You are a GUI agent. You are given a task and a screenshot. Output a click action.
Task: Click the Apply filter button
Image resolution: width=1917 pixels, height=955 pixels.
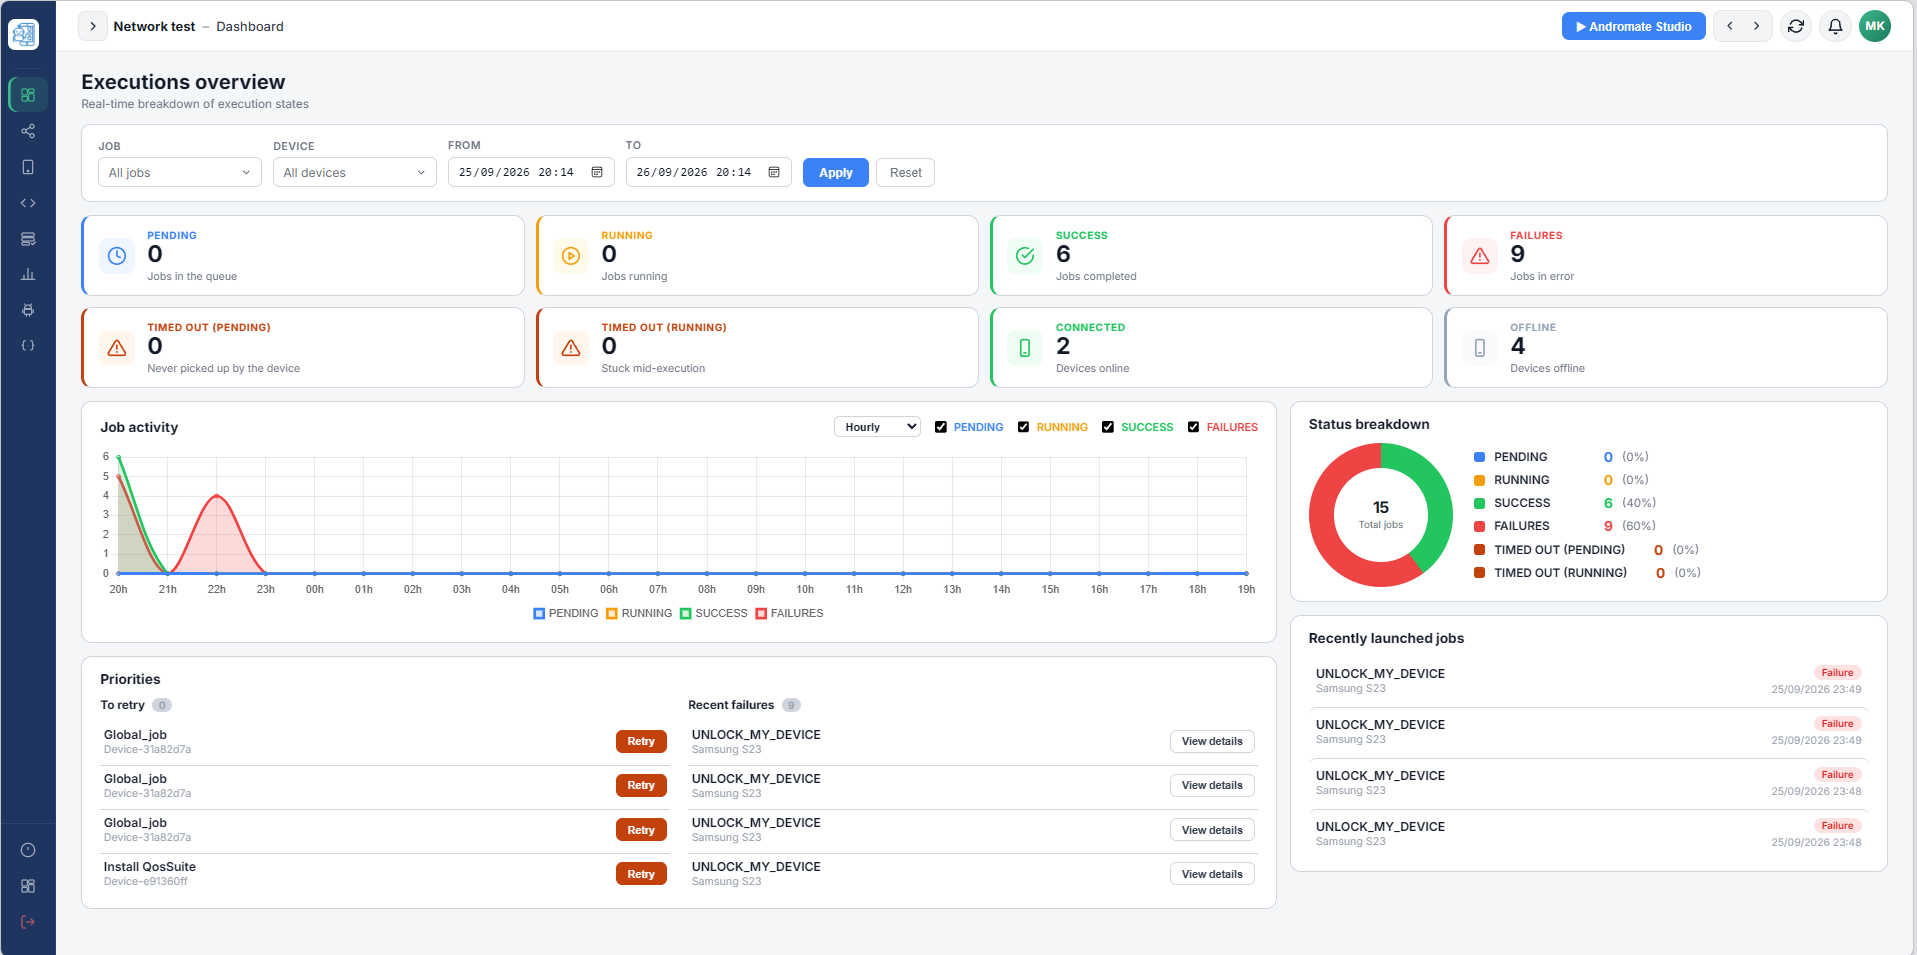coord(836,172)
